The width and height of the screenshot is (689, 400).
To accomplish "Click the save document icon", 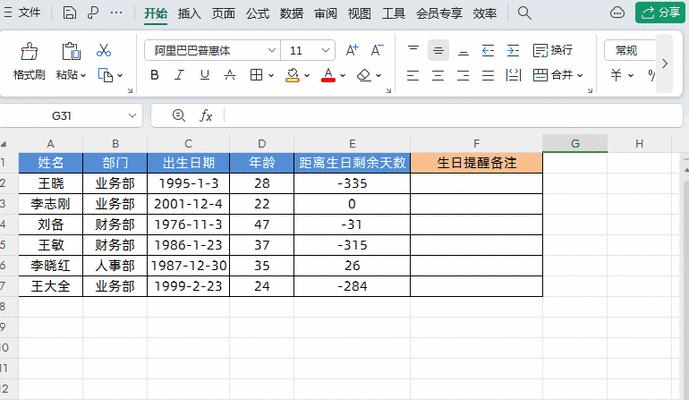I will click(x=69, y=13).
